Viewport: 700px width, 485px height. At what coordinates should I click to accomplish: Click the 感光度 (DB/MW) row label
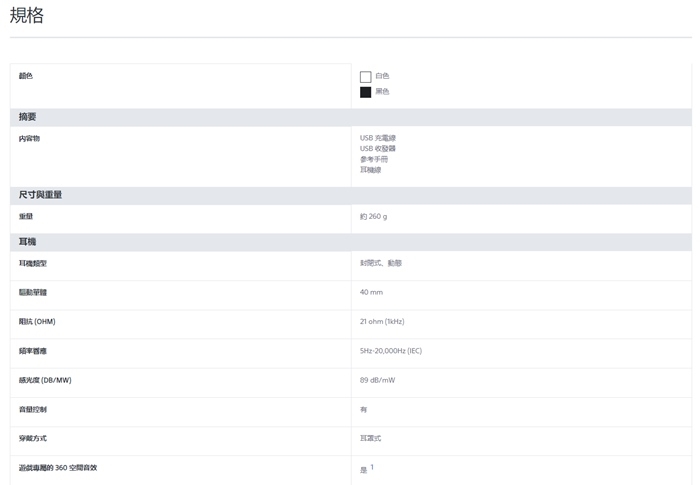pyautogui.click(x=44, y=380)
